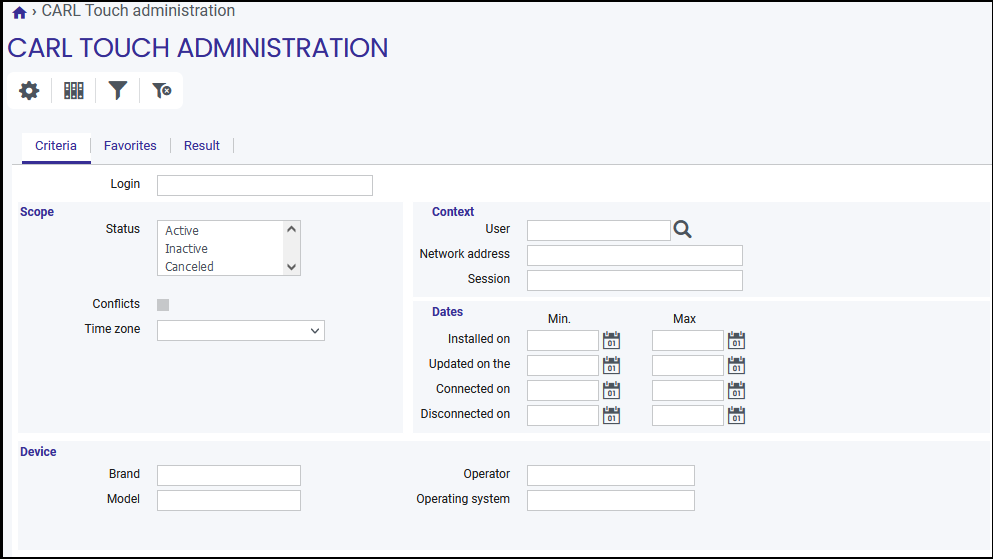Select Canceled in the Status list

[x=189, y=267]
